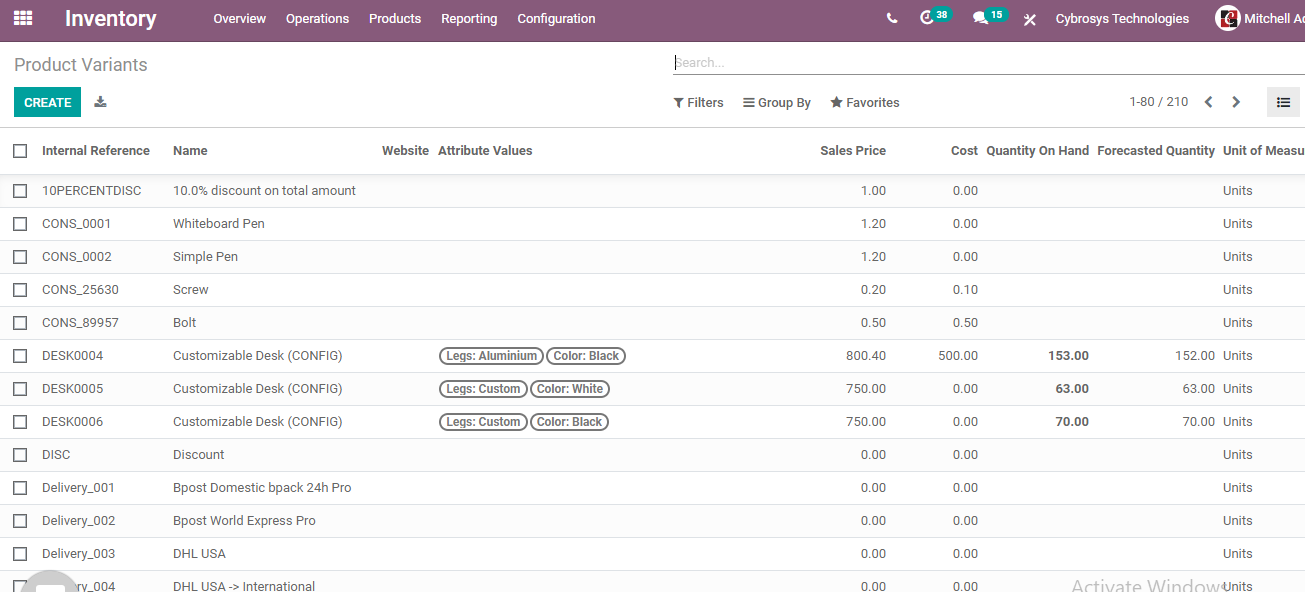Click DESK0006 Legs: Custom tag
This screenshot has width=1305, height=592.
483,422
